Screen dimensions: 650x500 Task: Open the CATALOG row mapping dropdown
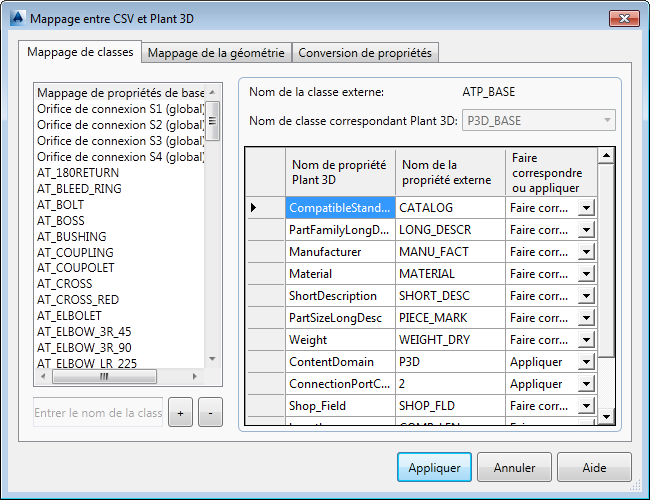(x=586, y=208)
